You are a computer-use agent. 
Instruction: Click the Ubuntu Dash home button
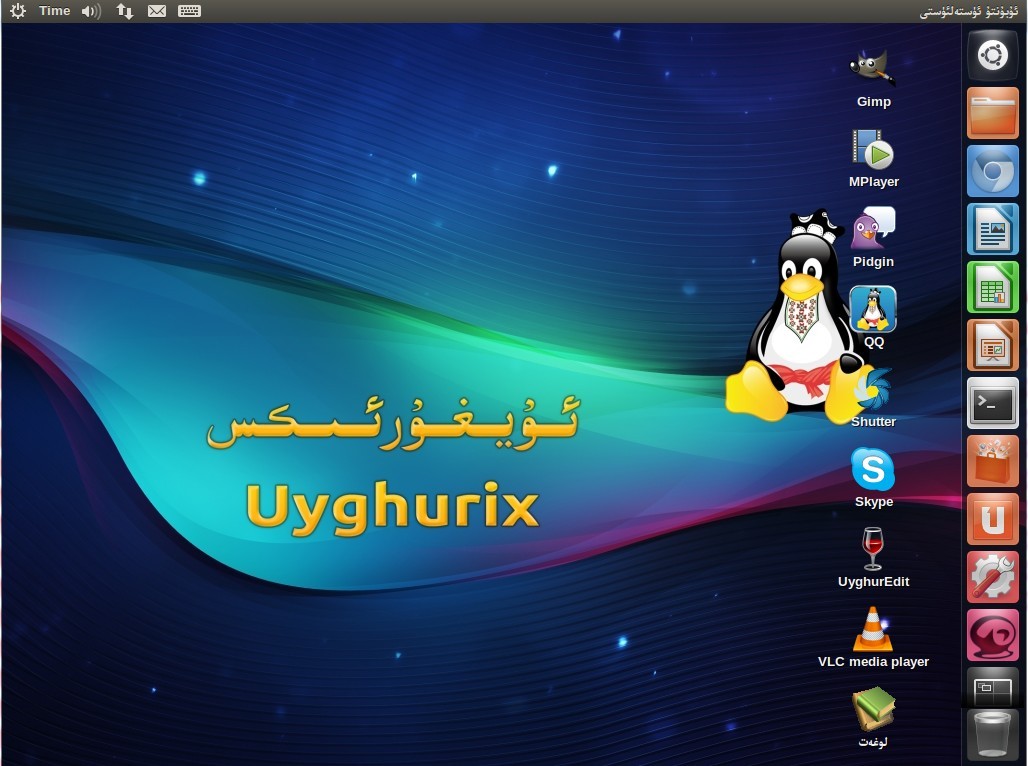(993, 55)
